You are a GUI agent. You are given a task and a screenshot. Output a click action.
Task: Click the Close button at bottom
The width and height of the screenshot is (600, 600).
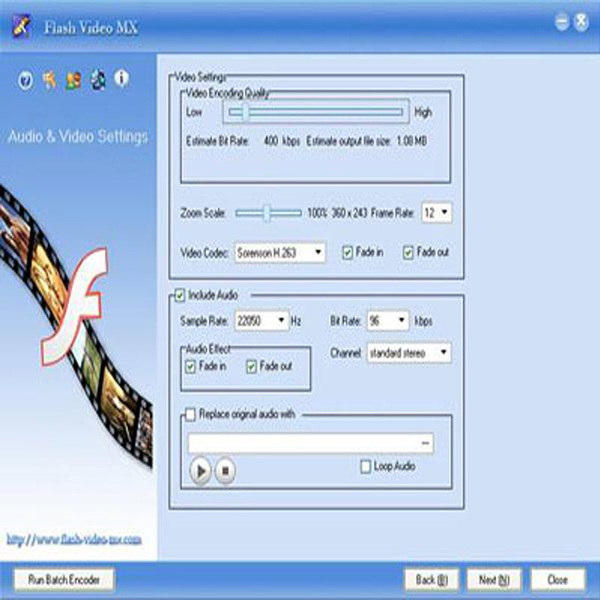(558, 580)
